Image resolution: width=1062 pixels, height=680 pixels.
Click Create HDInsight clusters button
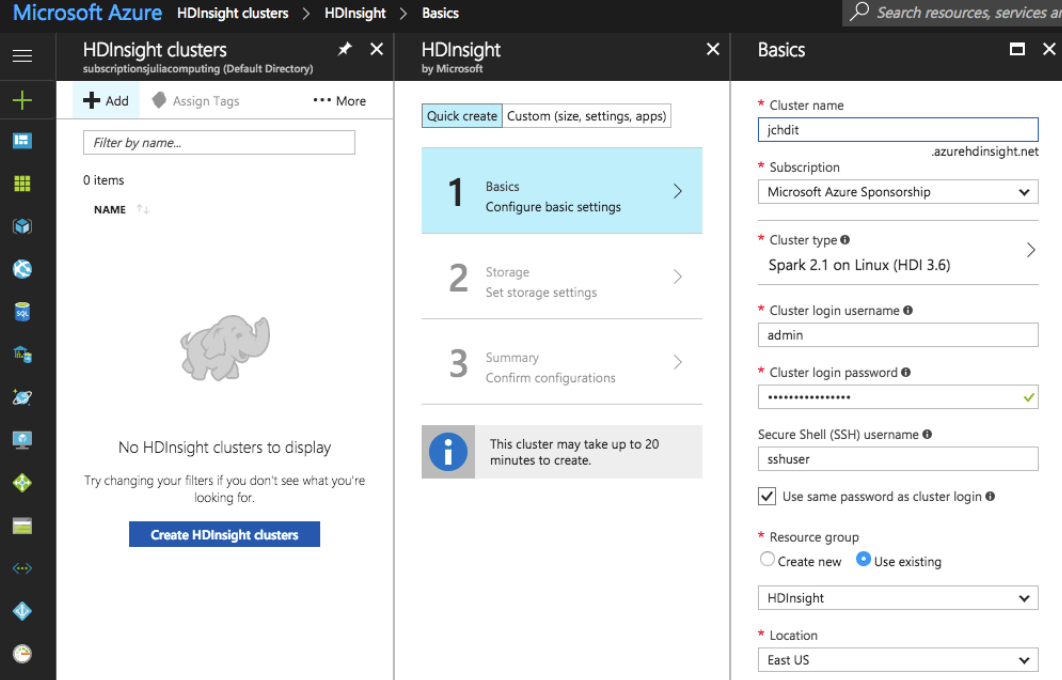224,534
